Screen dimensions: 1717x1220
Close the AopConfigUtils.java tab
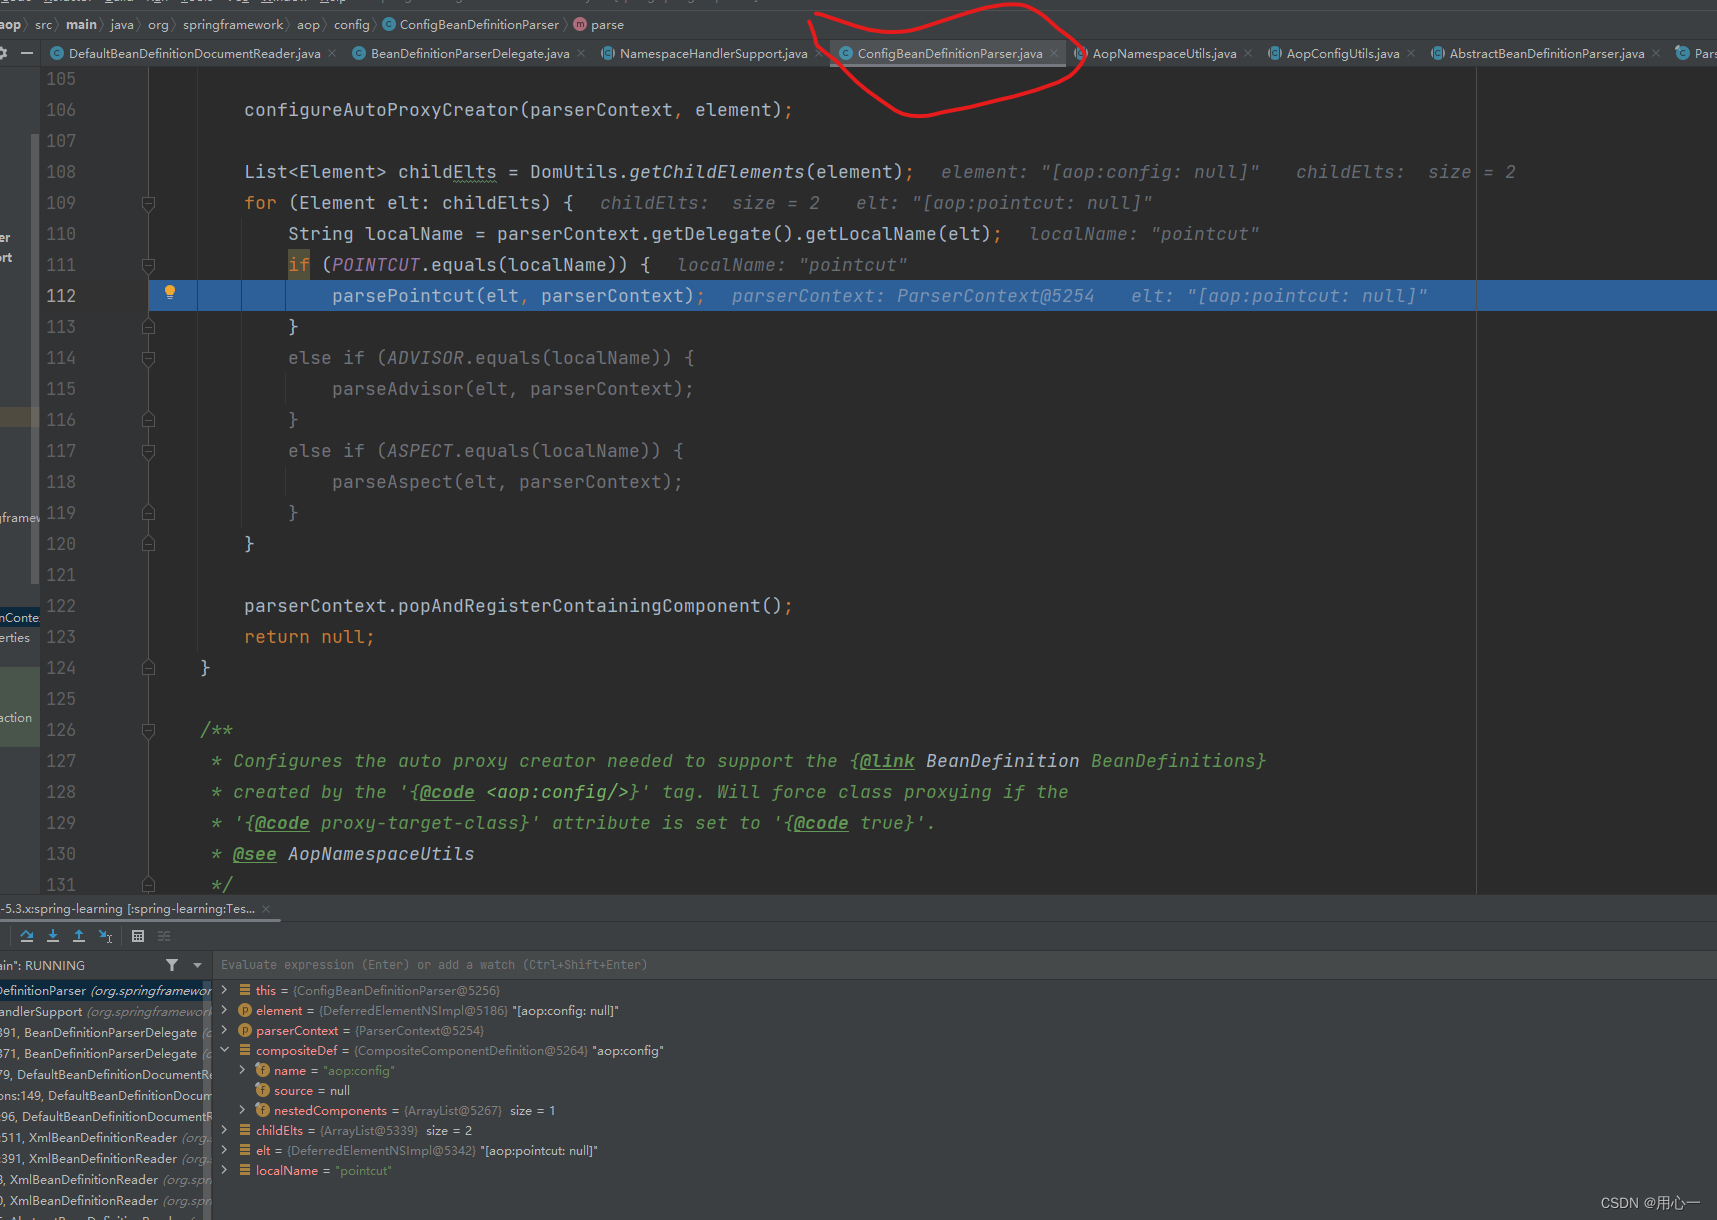coord(1411,53)
